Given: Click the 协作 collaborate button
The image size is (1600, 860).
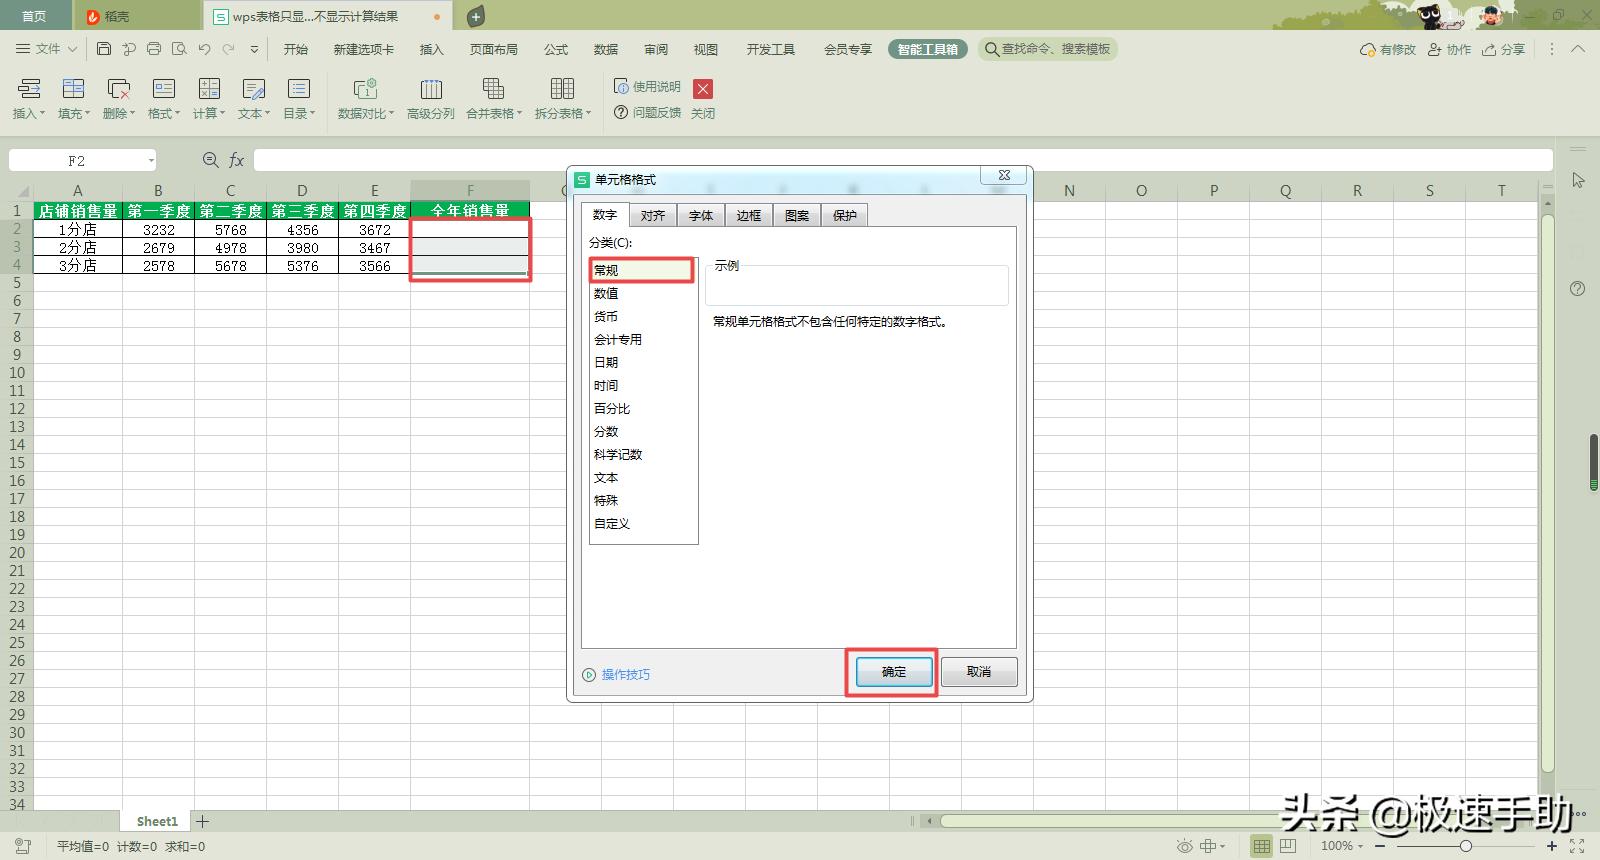Looking at the screenshot, I should (x=1450, y=49).
